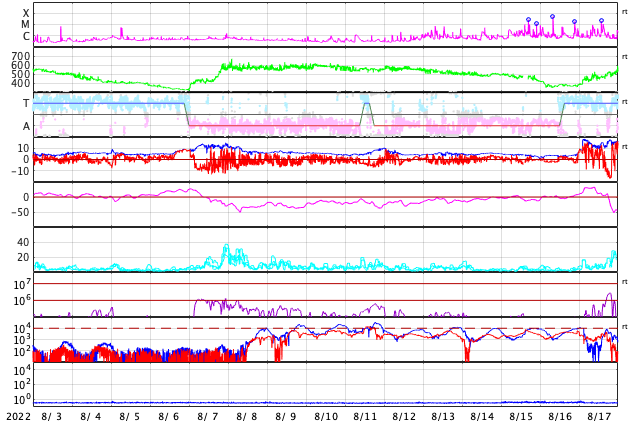Click the T sector axis label

[26, 103]
